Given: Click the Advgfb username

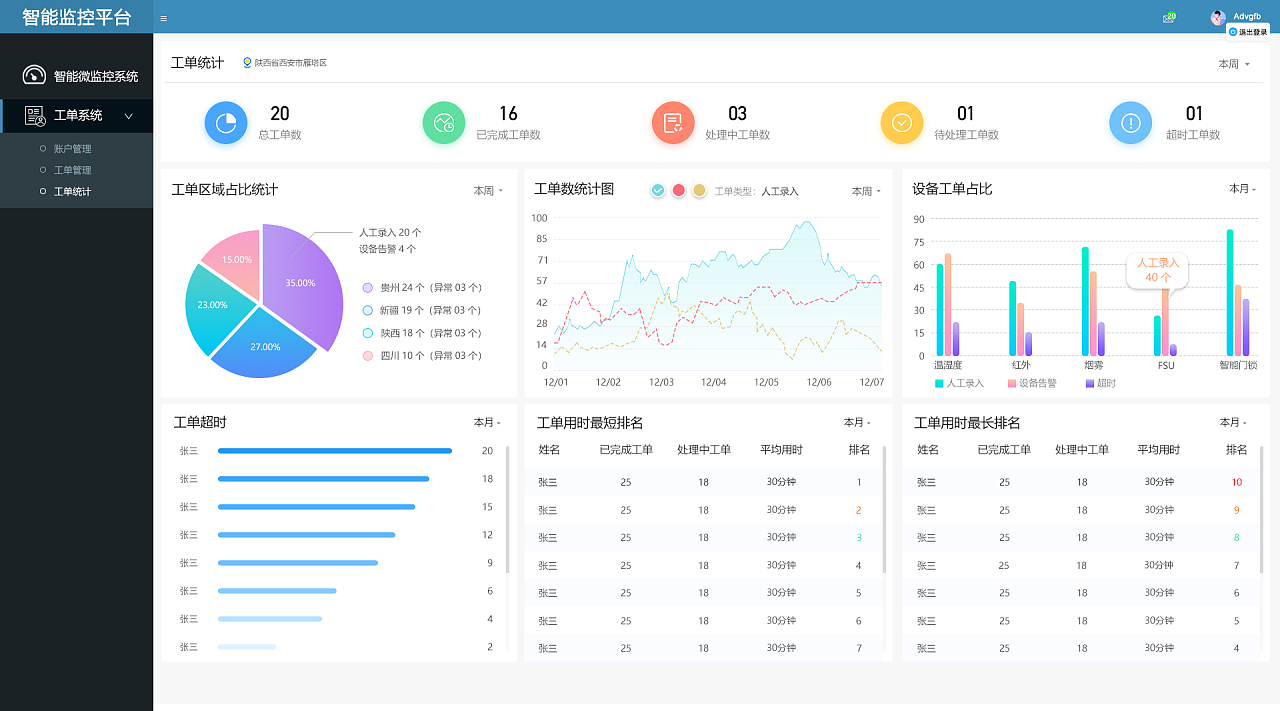Looking at the screenshot, I should pyautogui.click(x=1247, y=16).
